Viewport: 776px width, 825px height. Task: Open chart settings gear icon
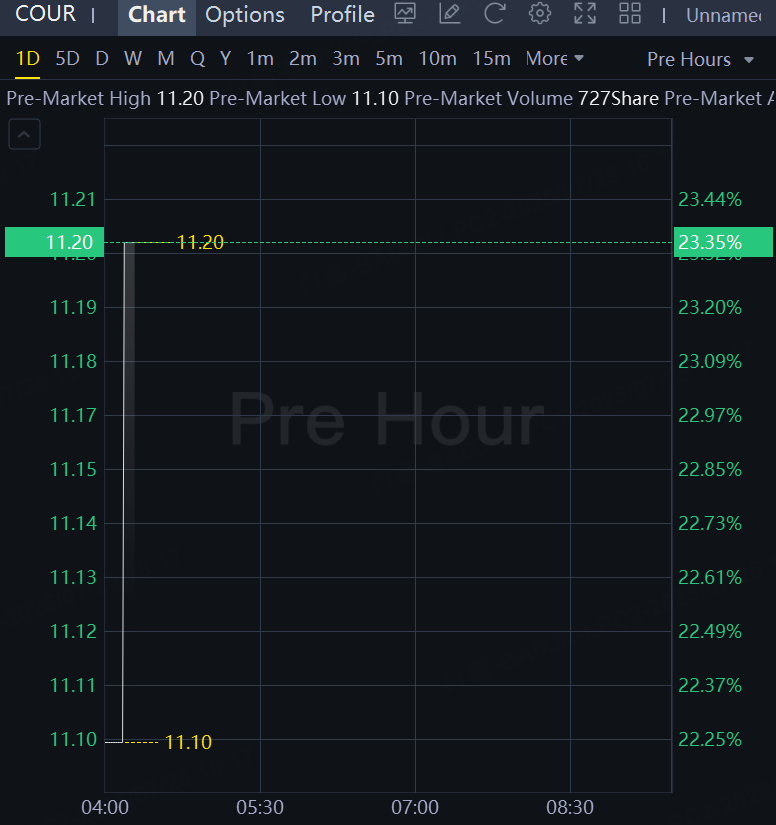tap(540, 14)
